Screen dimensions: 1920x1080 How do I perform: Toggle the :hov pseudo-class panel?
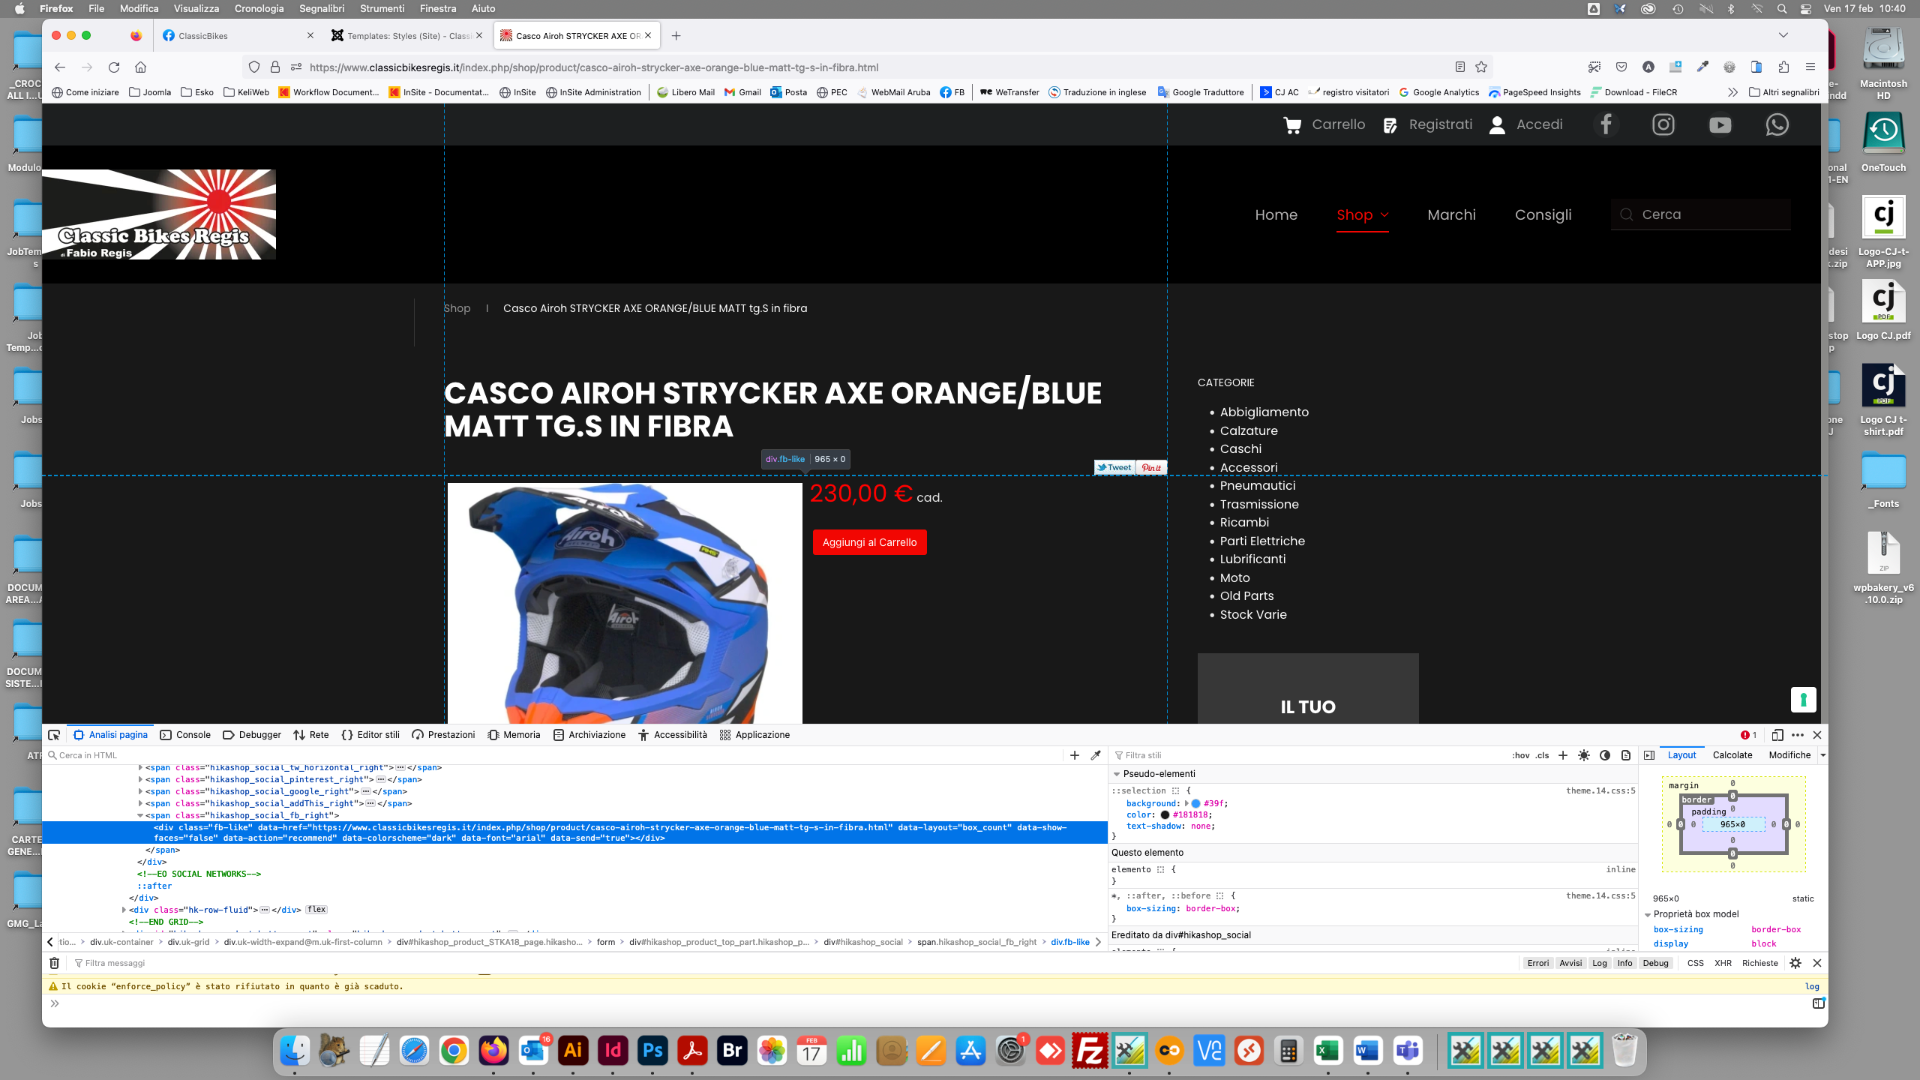point(1521,755)
